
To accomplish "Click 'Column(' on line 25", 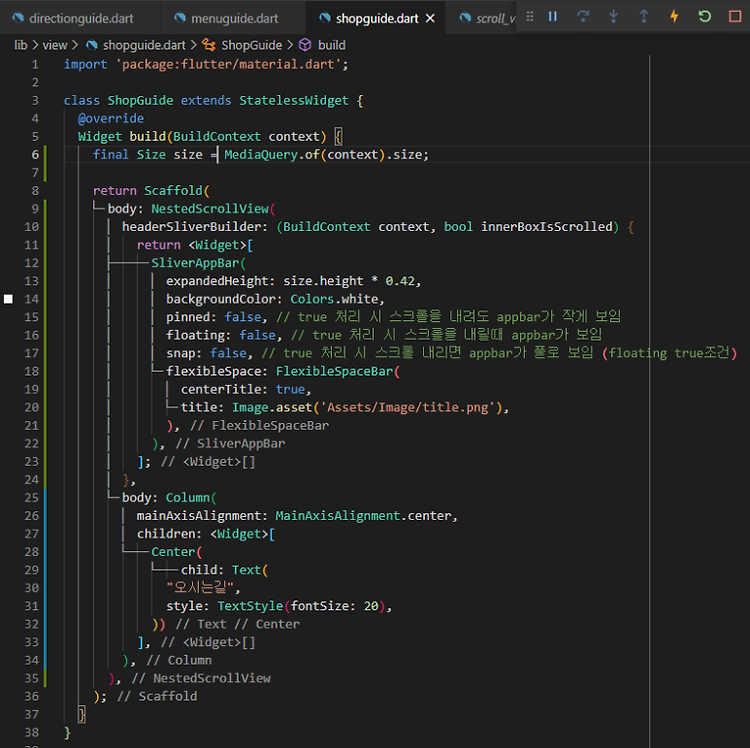I will [x=191, y=497].
